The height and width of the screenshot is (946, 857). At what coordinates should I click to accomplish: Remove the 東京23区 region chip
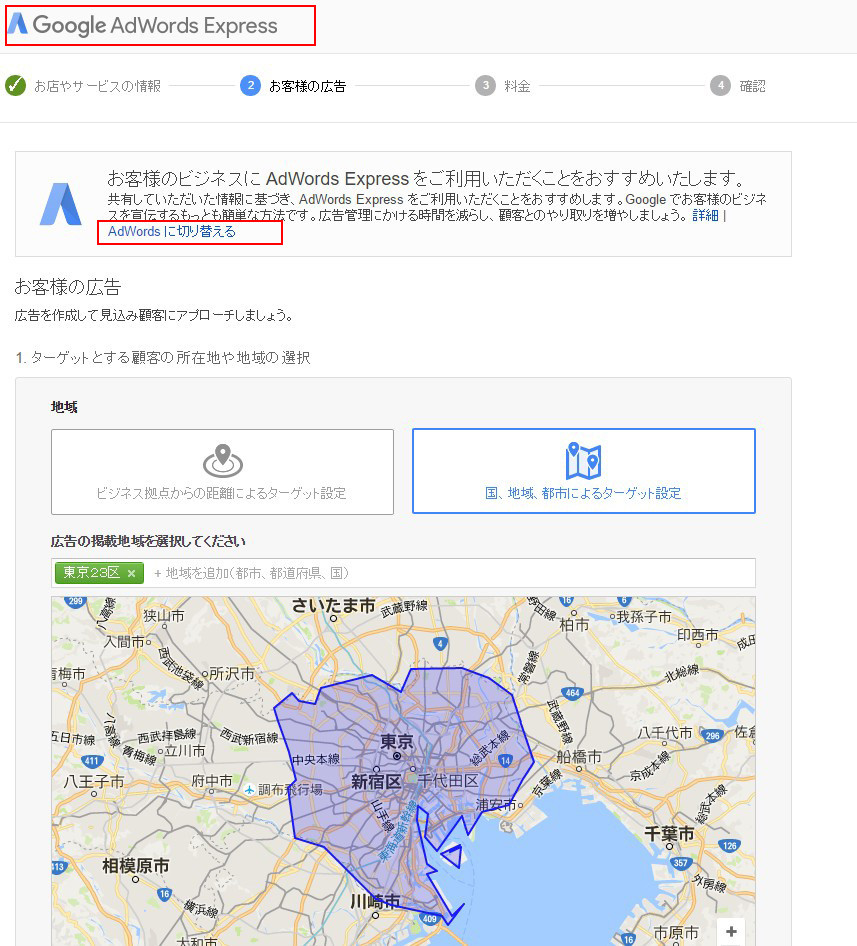(132, 573)
